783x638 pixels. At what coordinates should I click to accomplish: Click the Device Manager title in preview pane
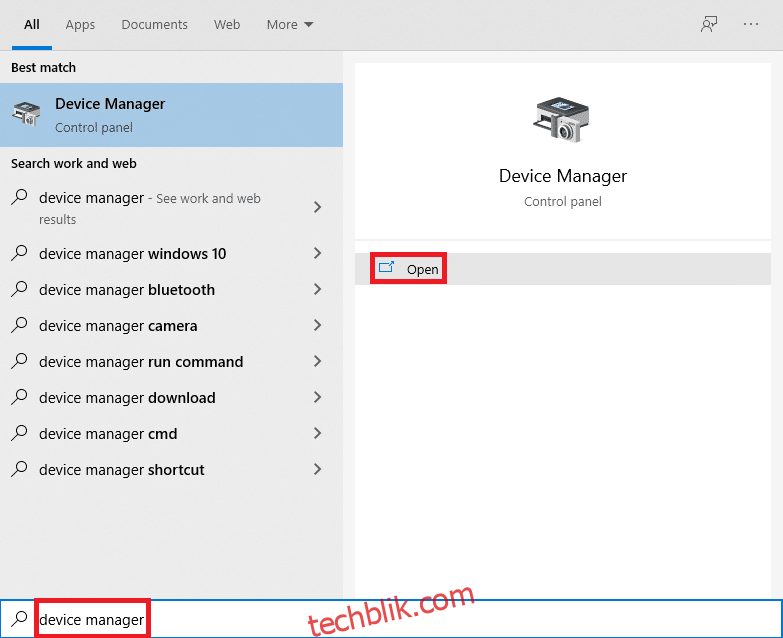pyautogui.click(x=563, y=176)
